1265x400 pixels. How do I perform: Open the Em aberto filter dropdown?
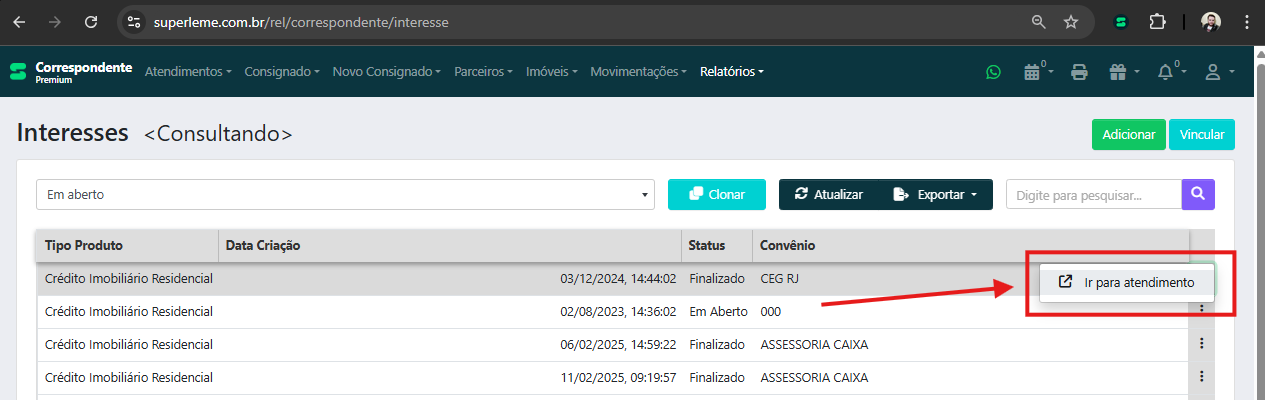coord(345,194)
